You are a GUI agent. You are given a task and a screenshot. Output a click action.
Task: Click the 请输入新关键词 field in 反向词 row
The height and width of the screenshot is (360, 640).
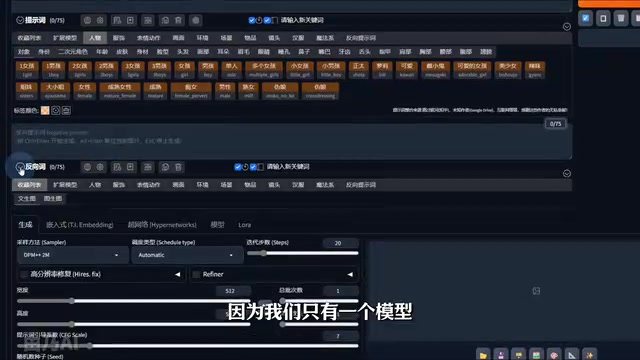pyautogui.click(x=288, y=167)
